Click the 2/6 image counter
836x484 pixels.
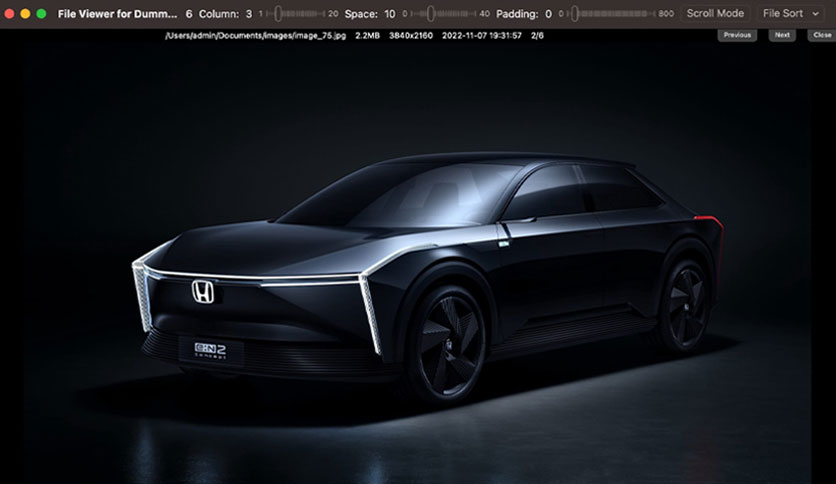point(537,36)
